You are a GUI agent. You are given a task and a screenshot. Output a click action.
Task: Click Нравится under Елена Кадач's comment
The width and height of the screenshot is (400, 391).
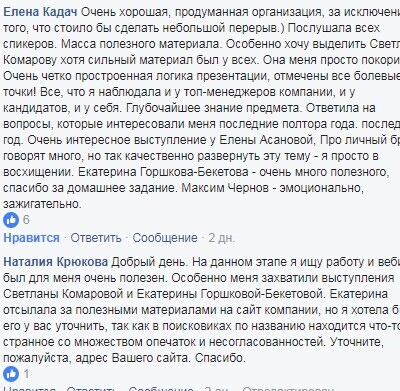tap(31, 238)
